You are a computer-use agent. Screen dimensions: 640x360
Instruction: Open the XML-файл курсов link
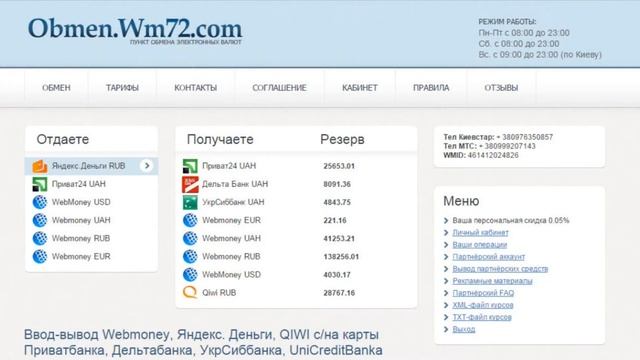point(482,305)
